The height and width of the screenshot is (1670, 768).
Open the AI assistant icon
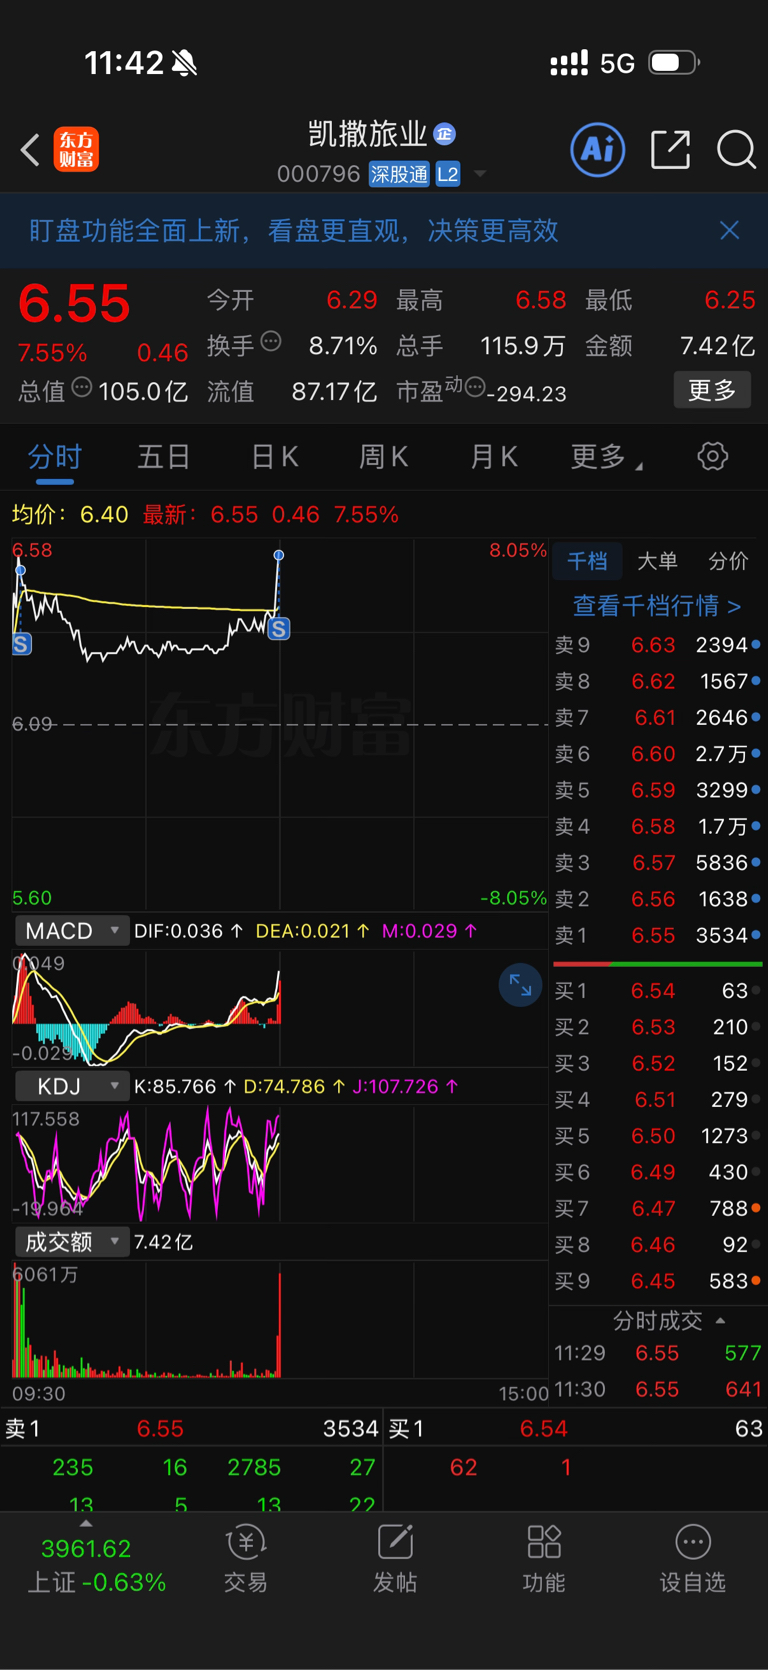tap(598, 150)
